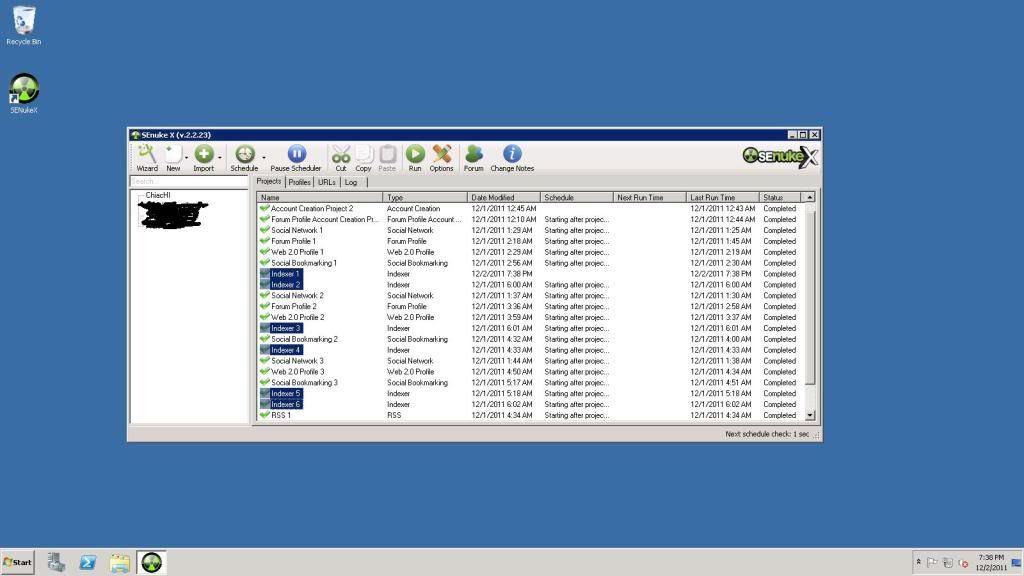Run the selected project
This screenshot has height=576, width=1024.
pyautogui.click(x=415, y=158)
